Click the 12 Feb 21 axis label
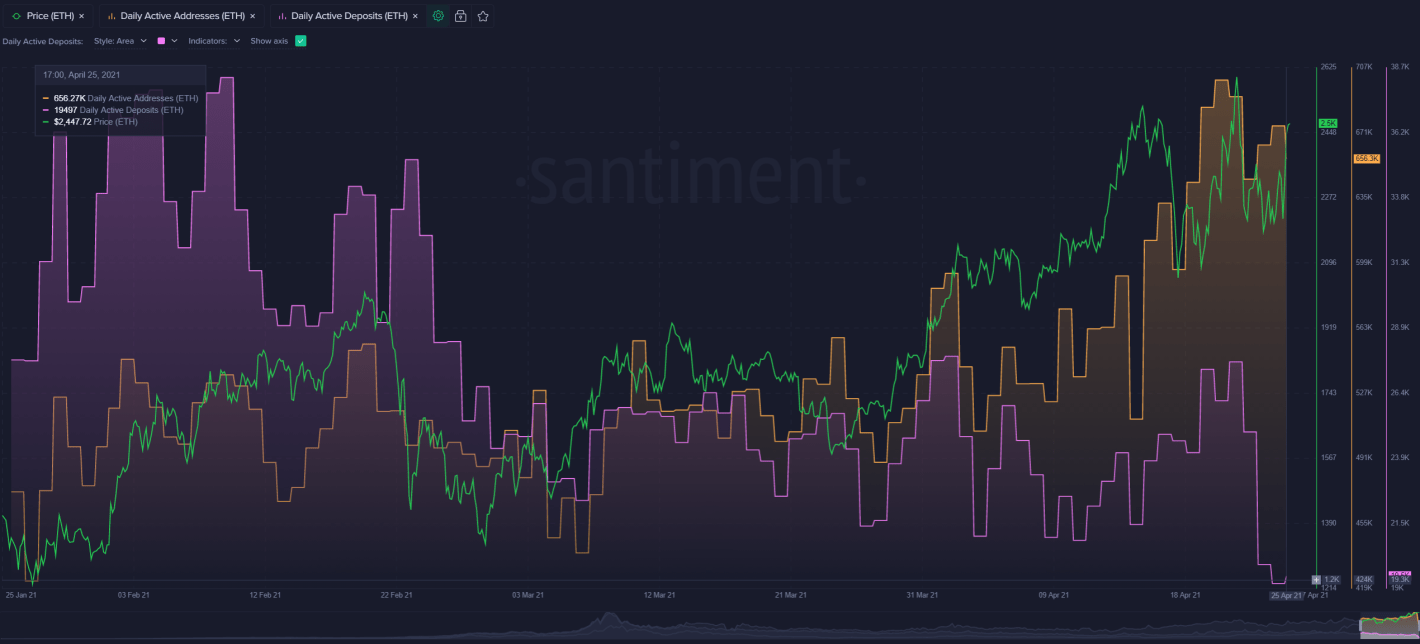1420x644 pixels. pyautogui.click(x=264, y=595)
